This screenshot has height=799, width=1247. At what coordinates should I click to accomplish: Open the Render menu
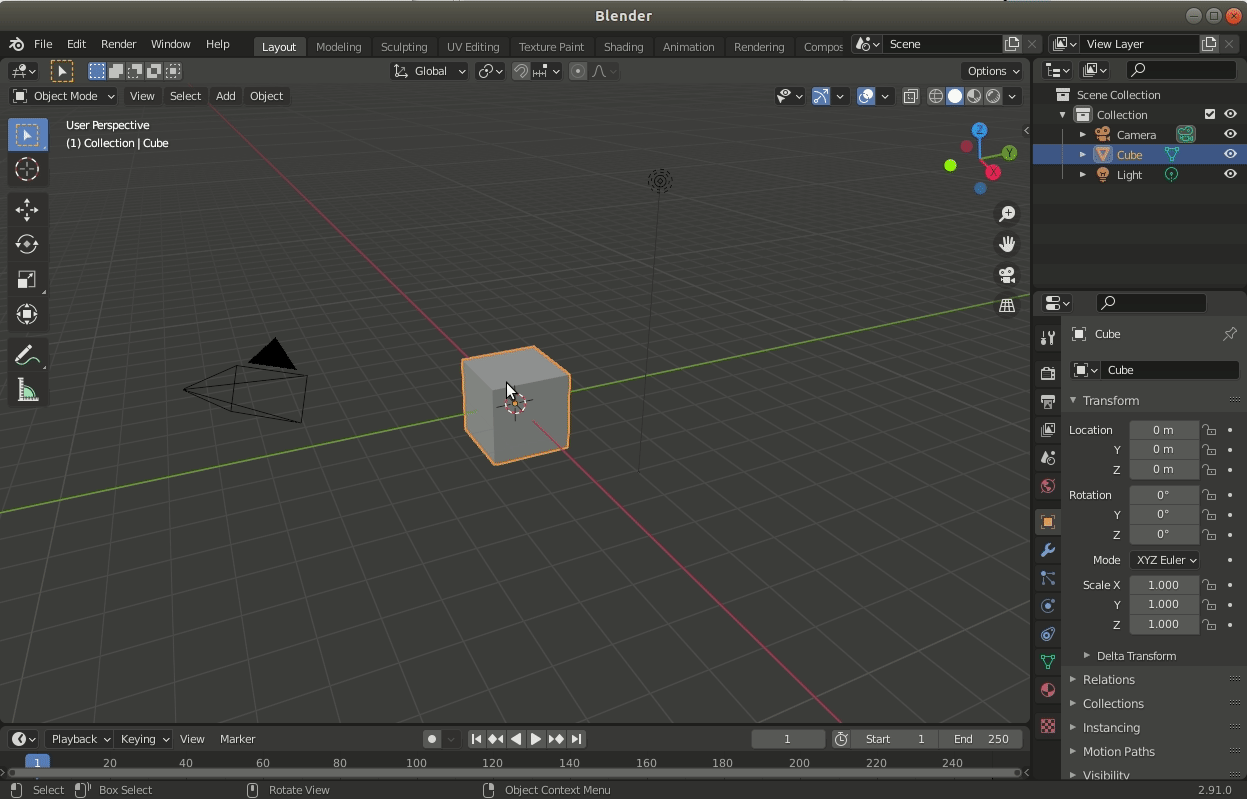pos(118,44)
